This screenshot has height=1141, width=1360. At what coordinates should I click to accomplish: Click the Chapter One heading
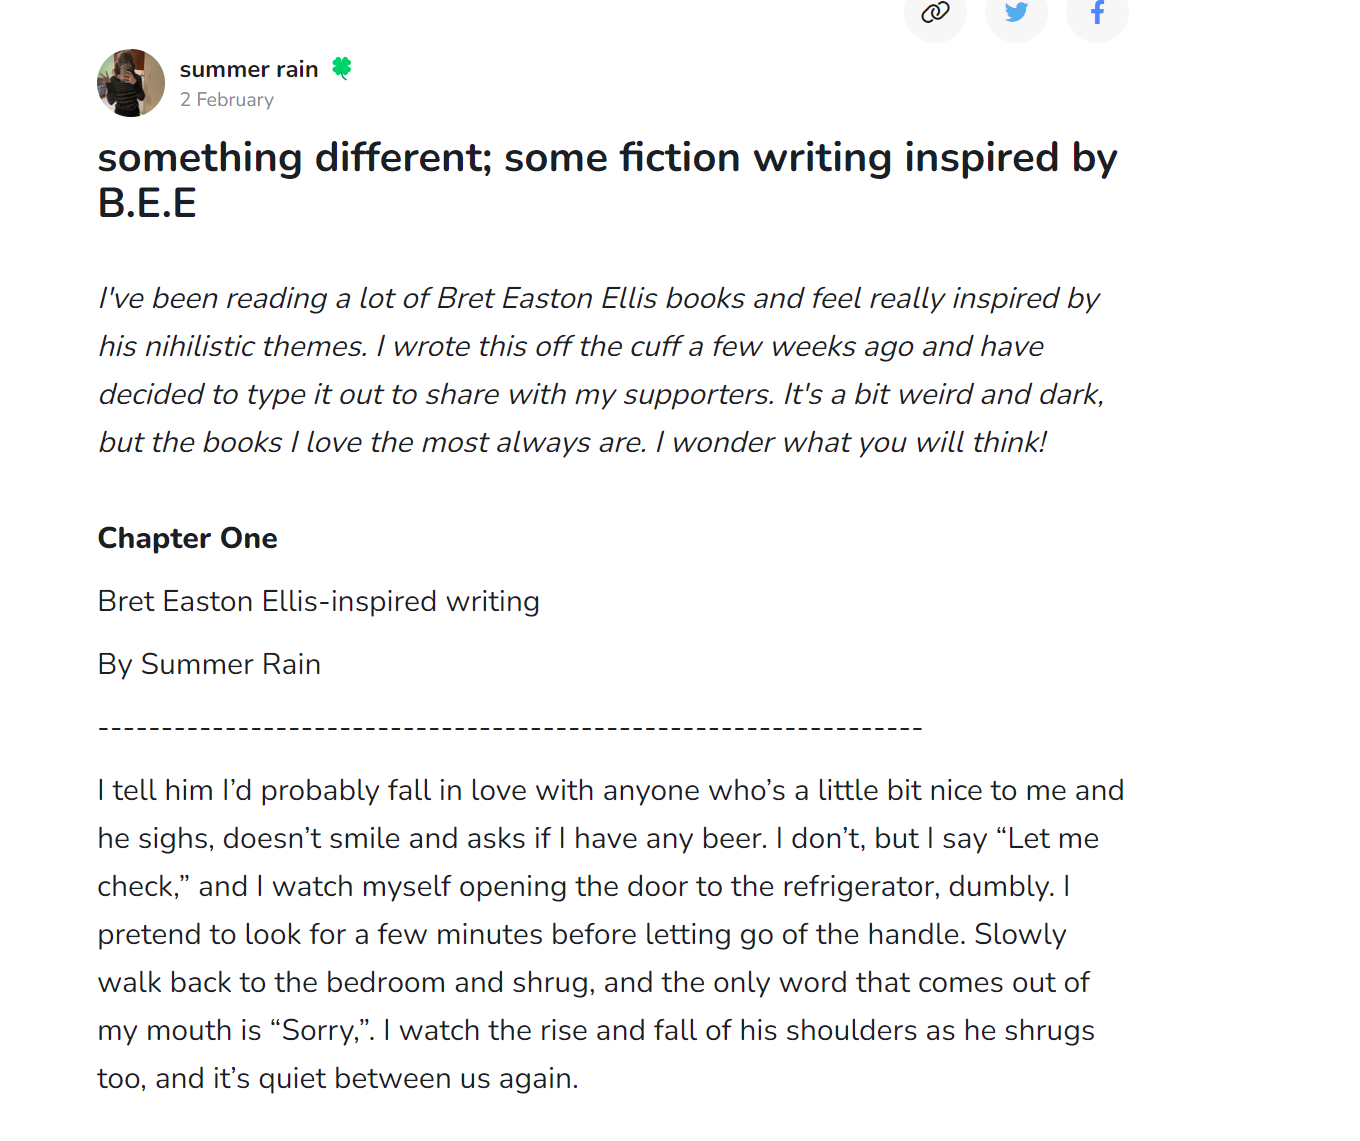188,538
